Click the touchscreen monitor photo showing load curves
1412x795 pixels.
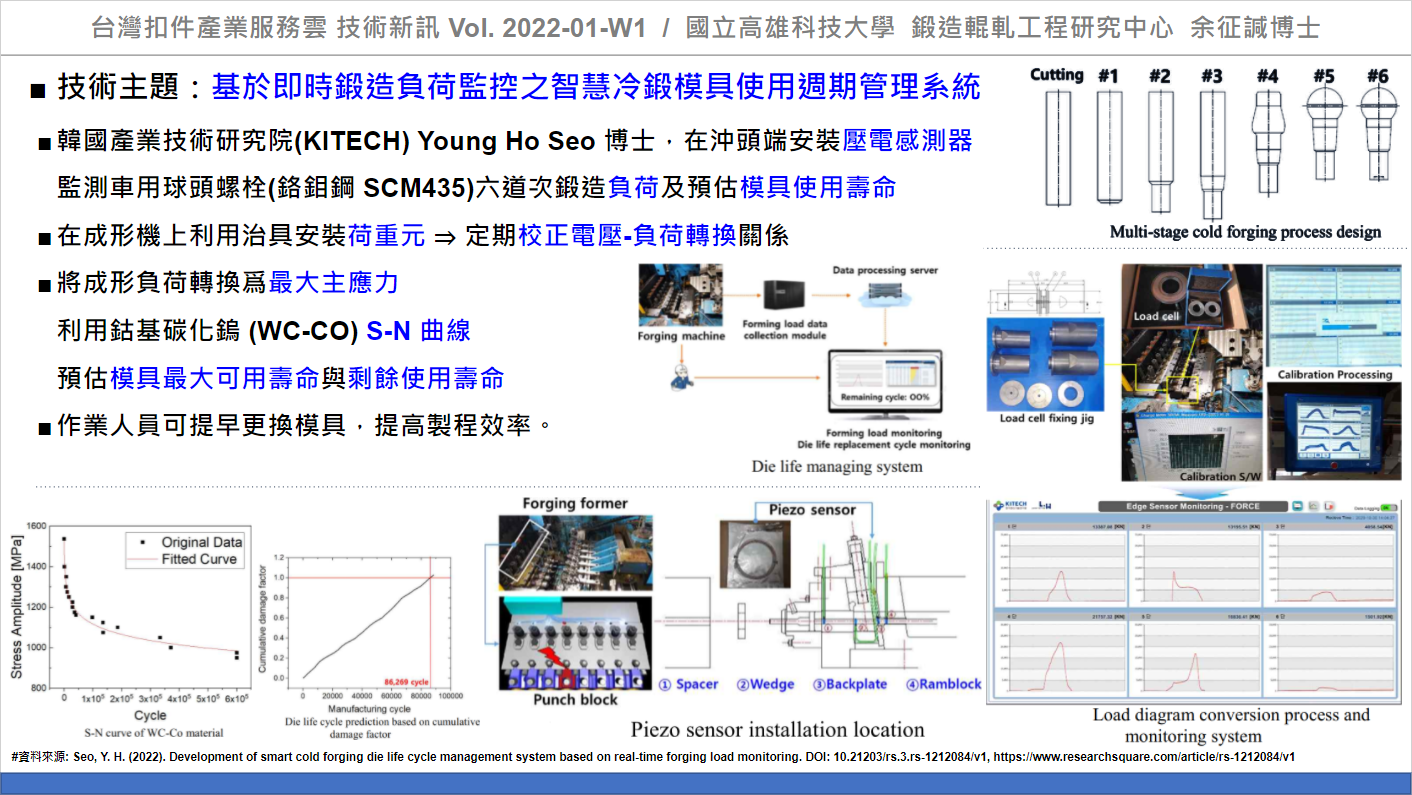[1334, 431]
